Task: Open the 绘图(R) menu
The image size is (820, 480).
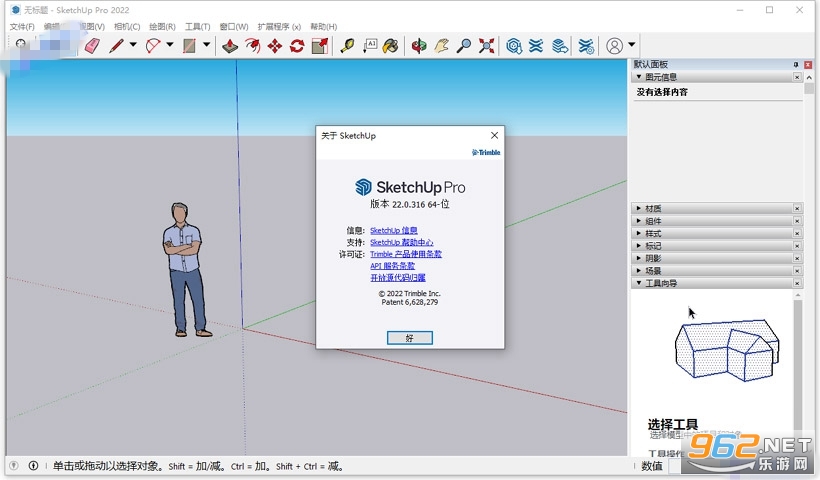Action: (x=162, y=26)
